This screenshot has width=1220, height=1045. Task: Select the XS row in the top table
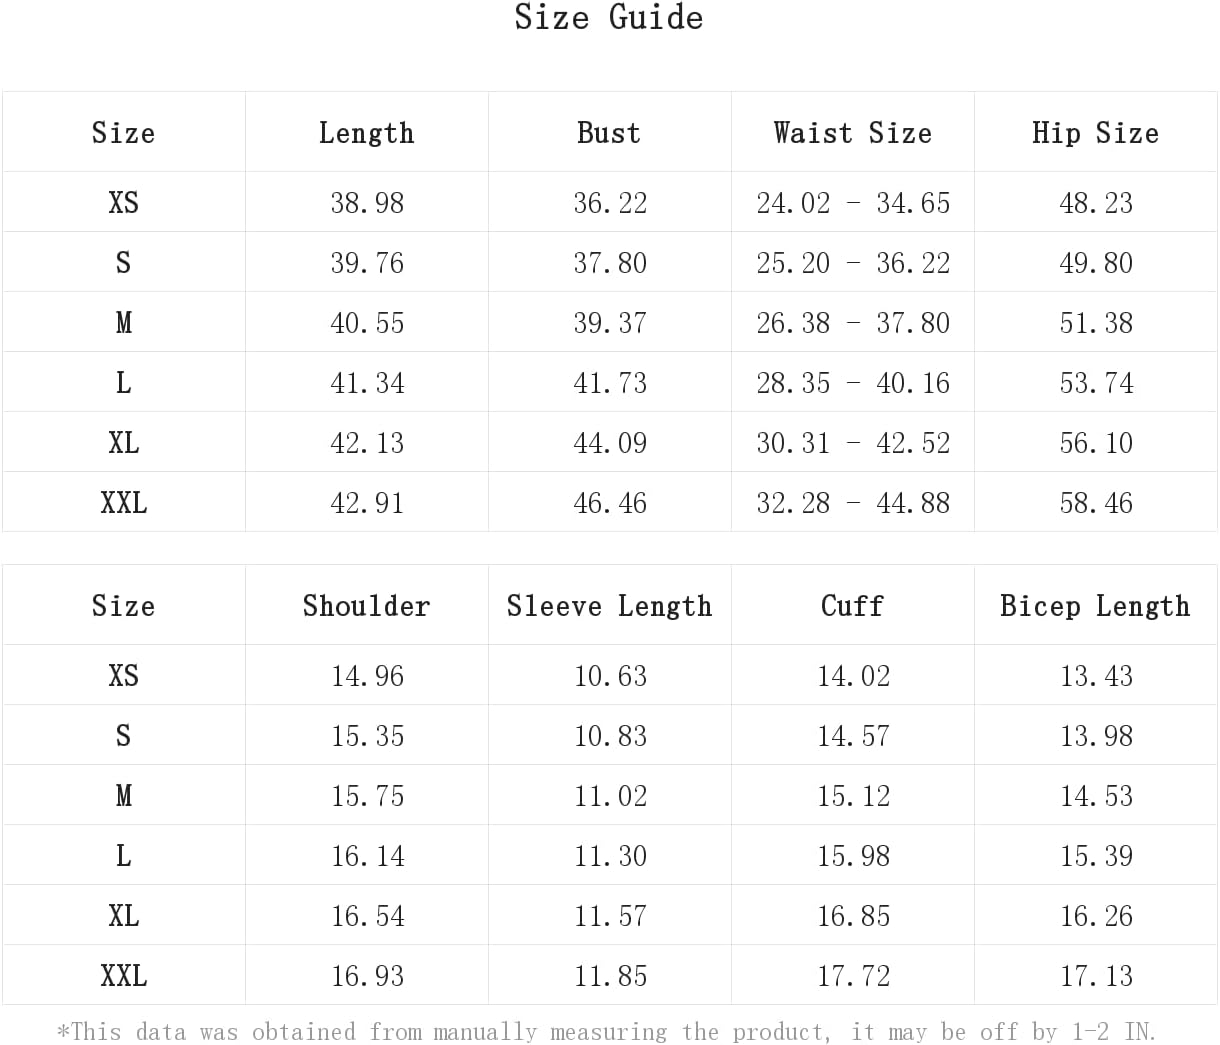pos(610,202)
